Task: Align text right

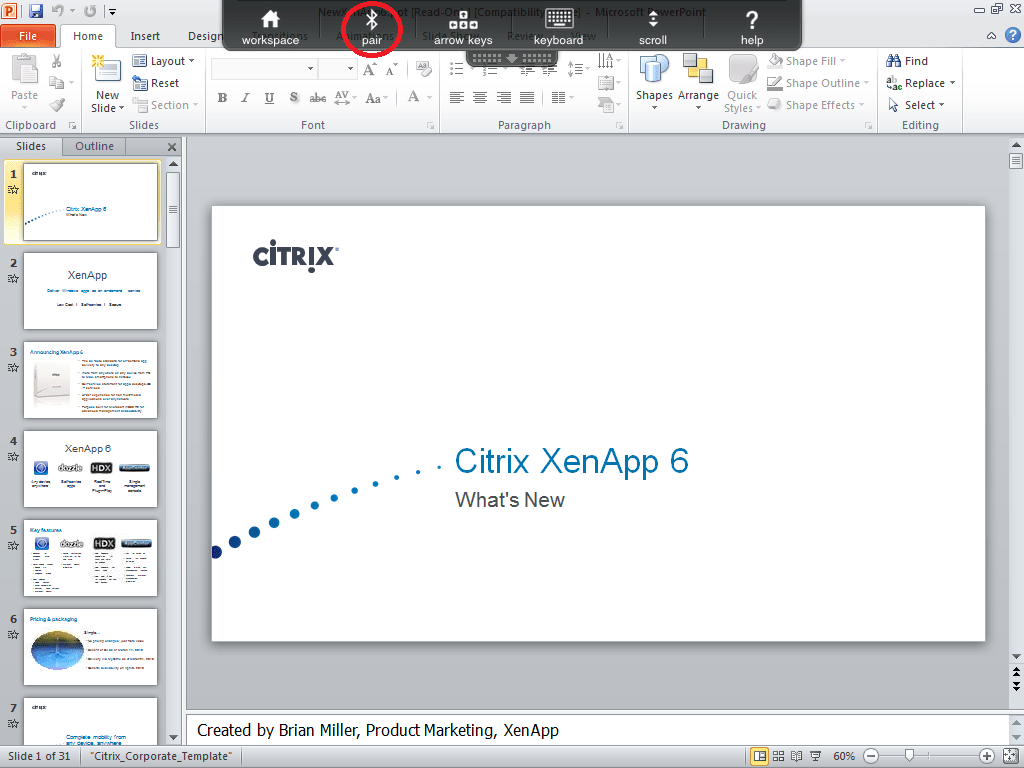Action: (x=504, y=98)
